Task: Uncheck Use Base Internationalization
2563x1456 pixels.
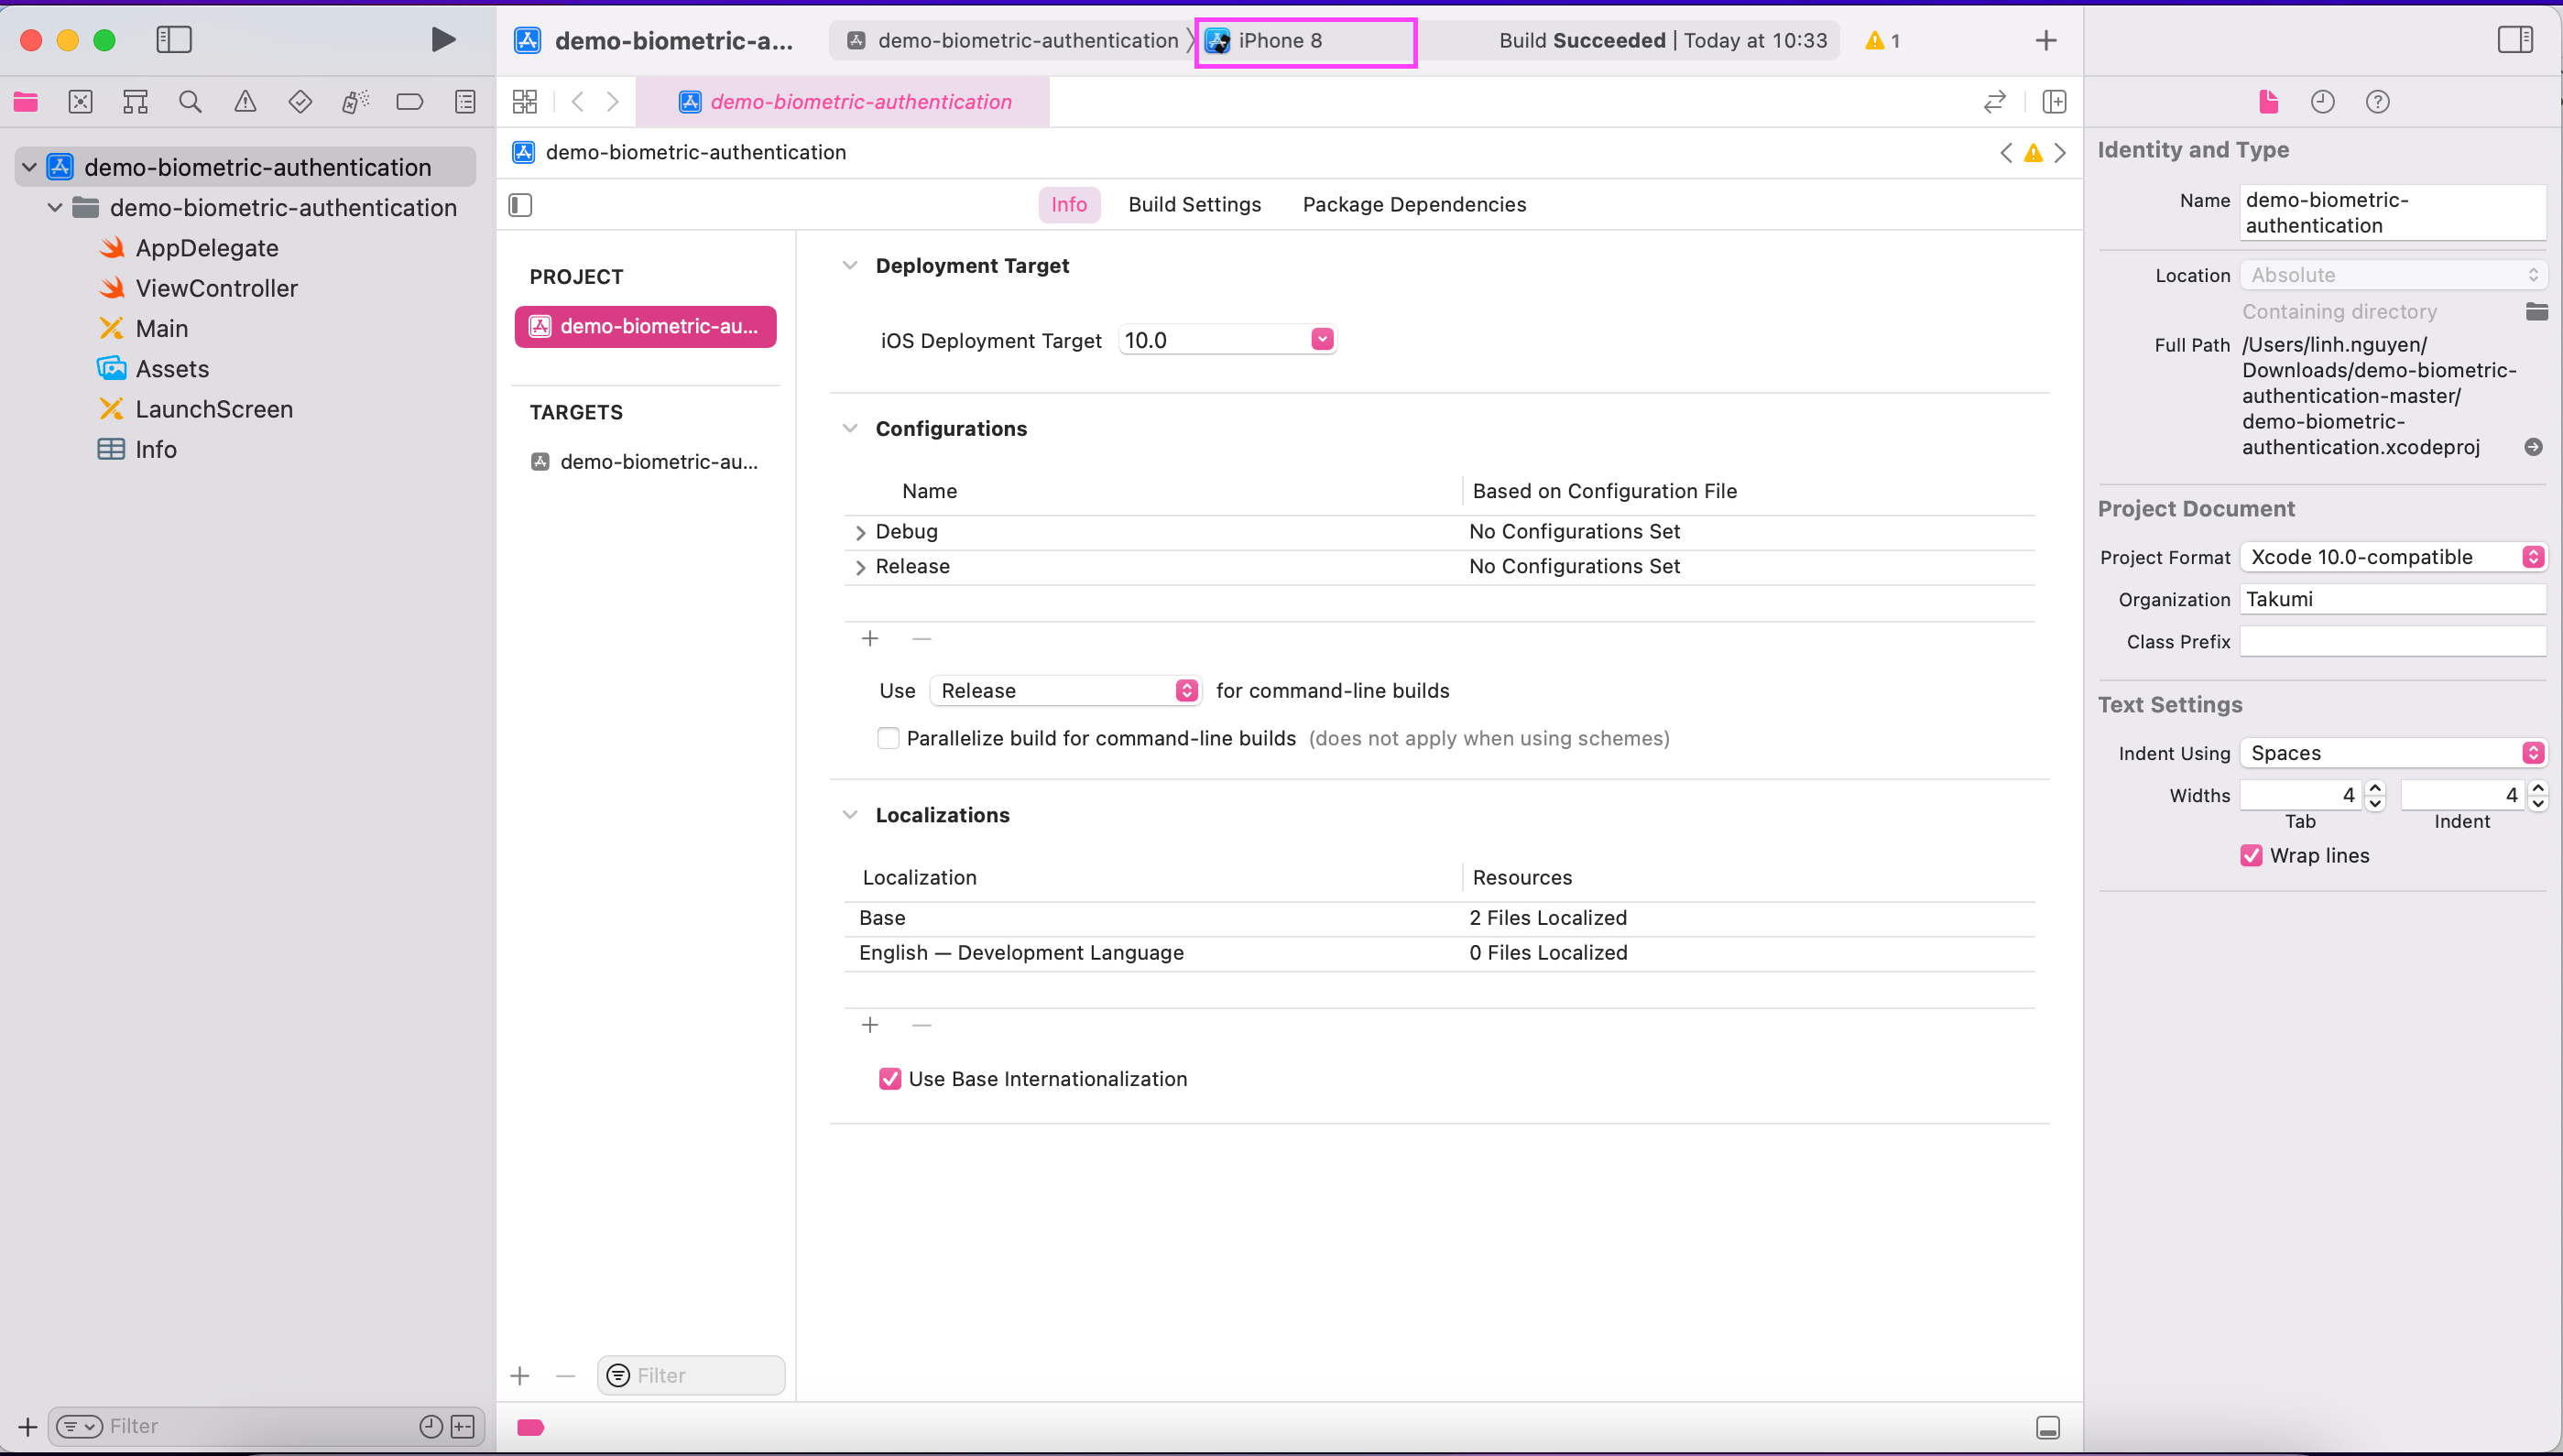Action: point(890,1078)
